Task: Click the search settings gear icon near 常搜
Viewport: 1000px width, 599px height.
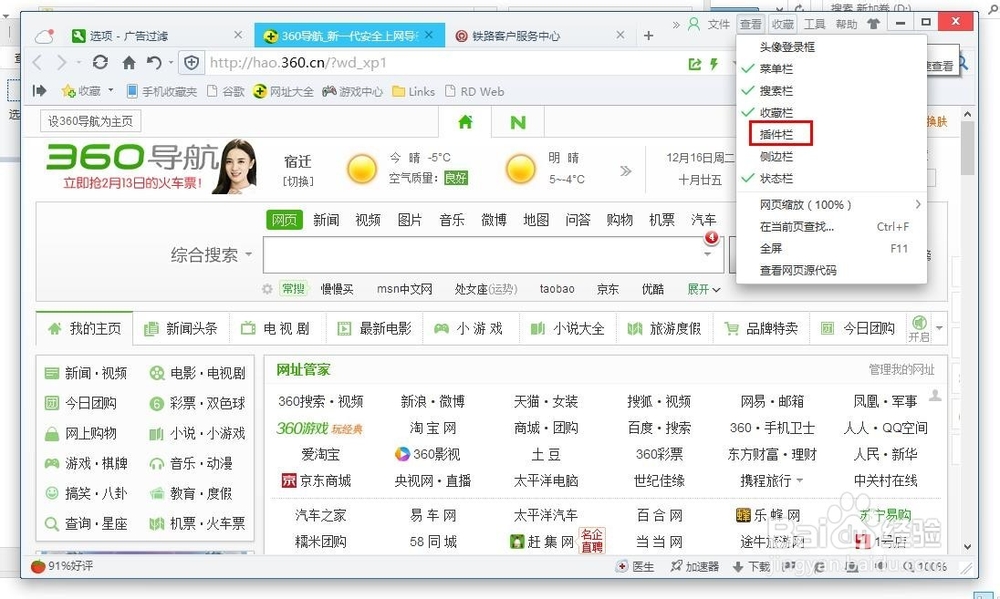Action: pos(267,289)
